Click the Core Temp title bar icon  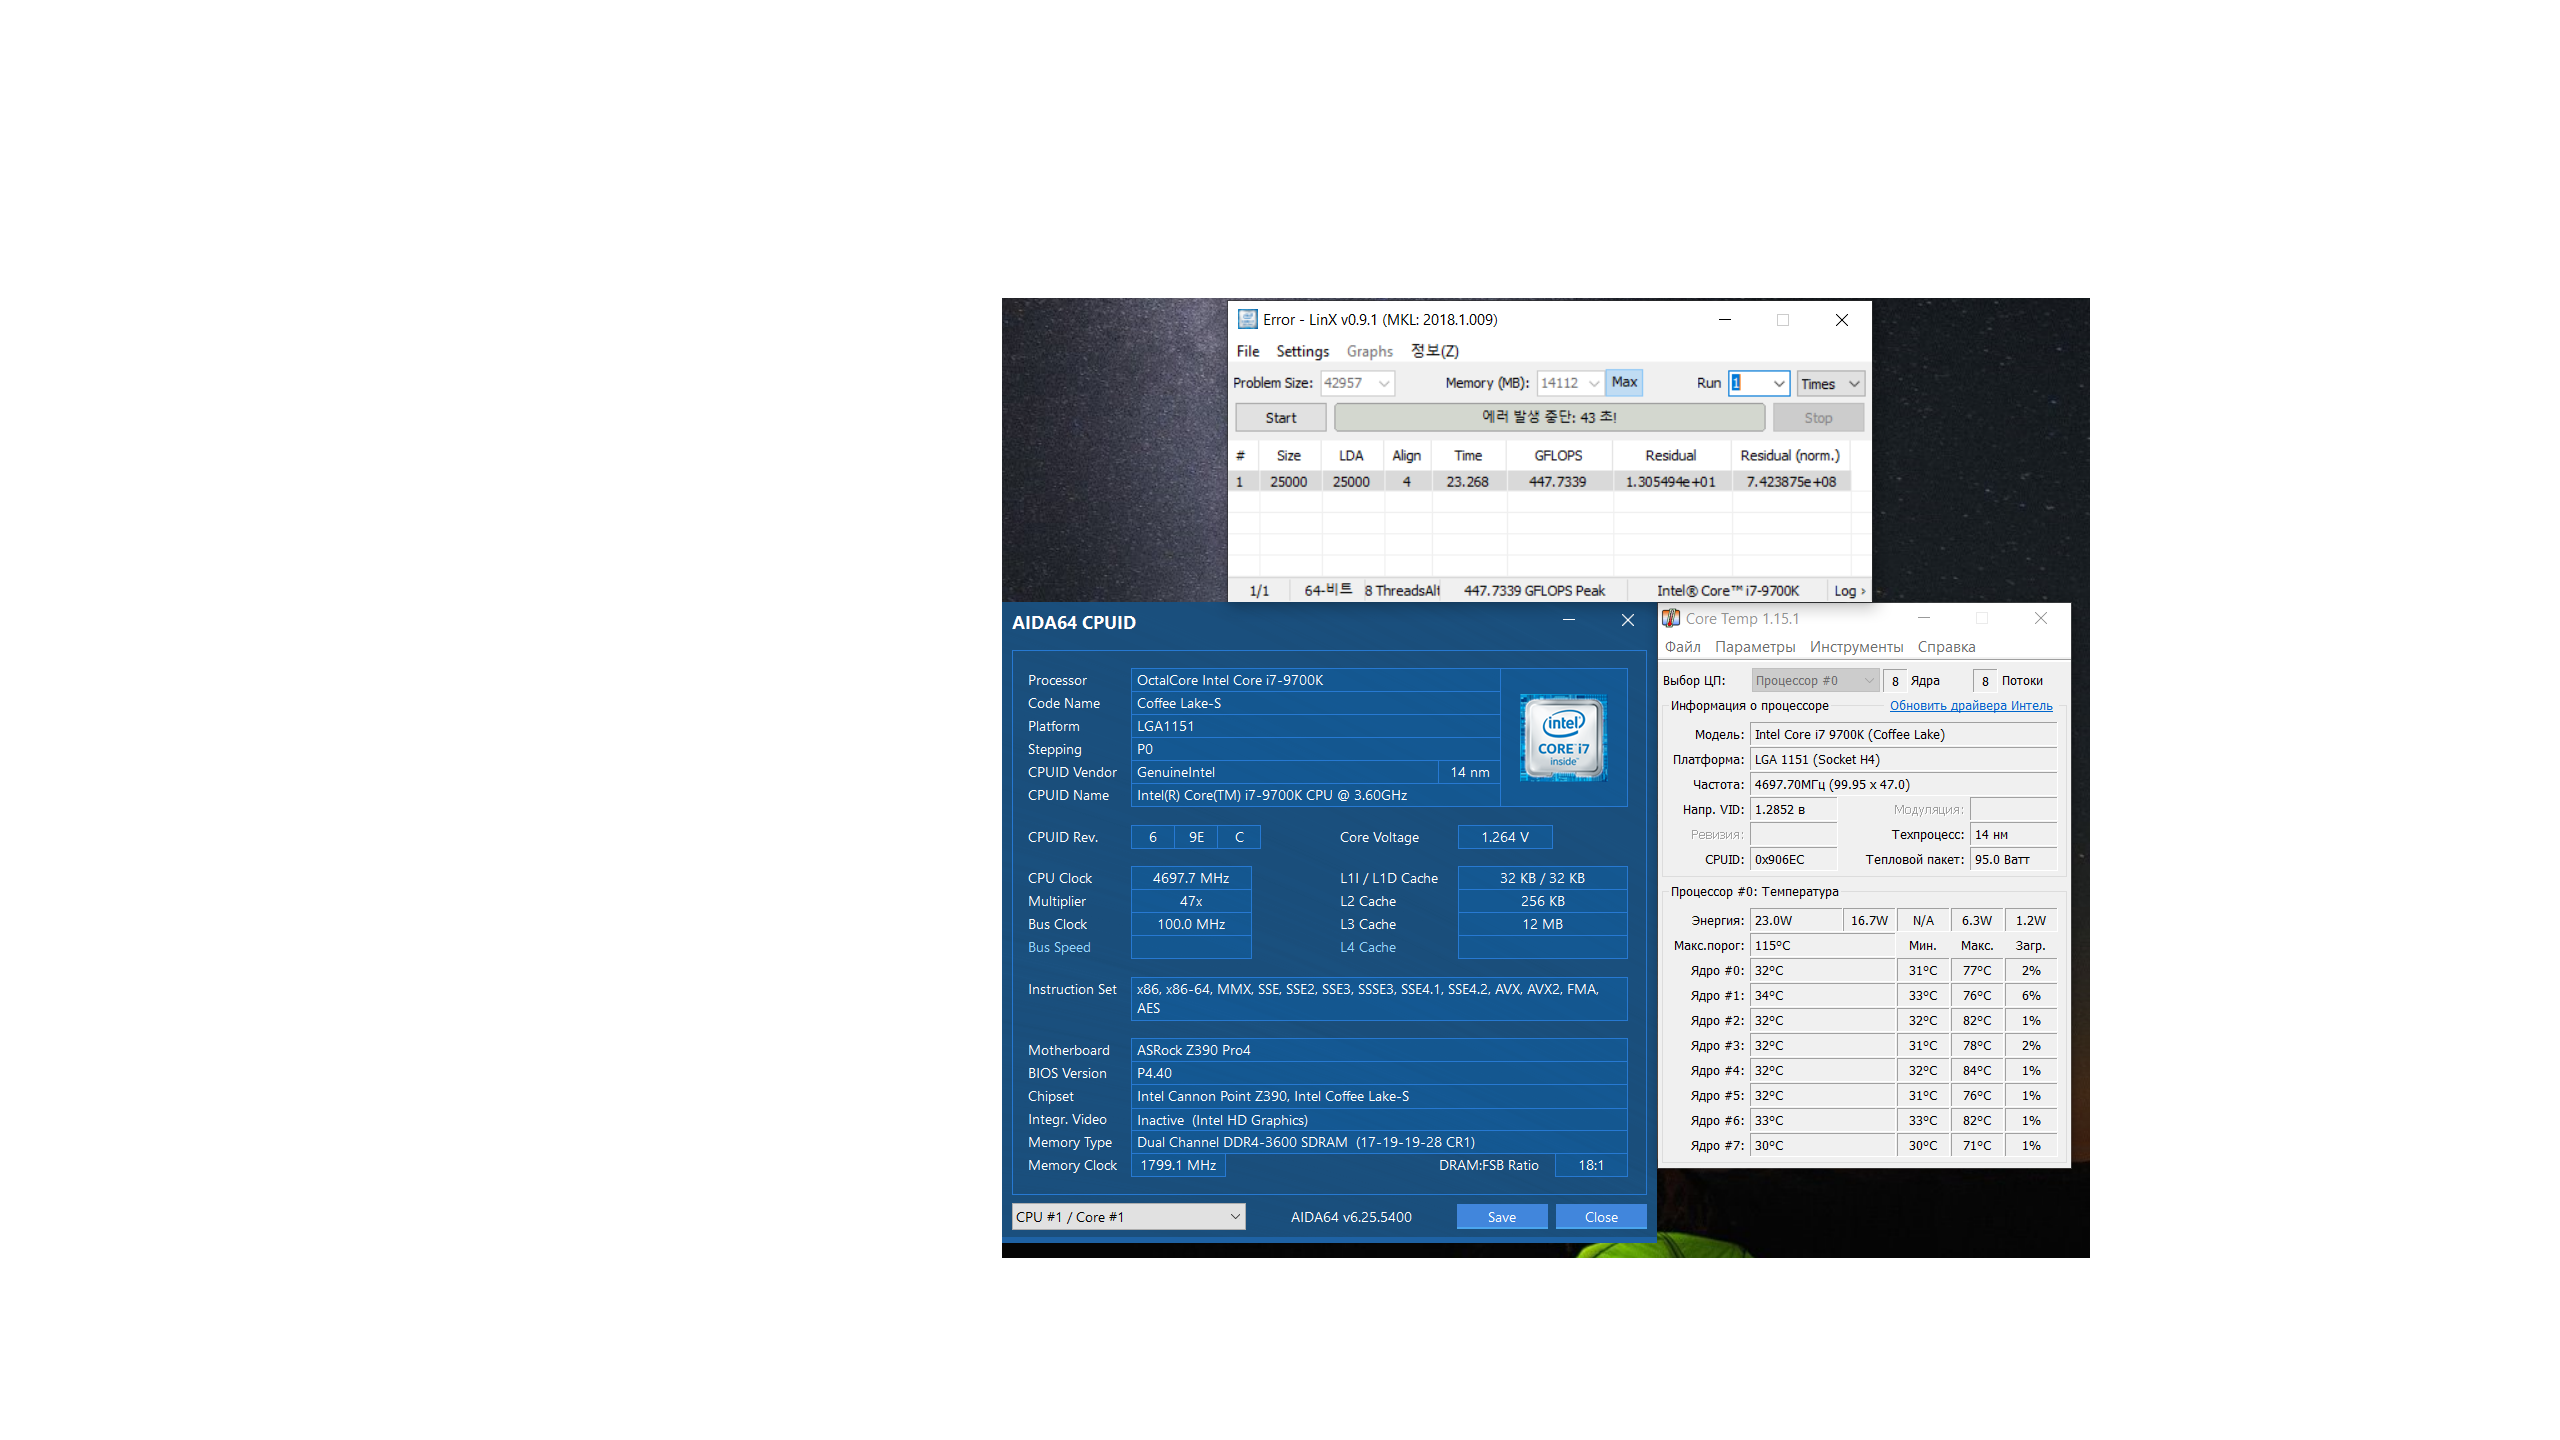(x=1671, y=618)
